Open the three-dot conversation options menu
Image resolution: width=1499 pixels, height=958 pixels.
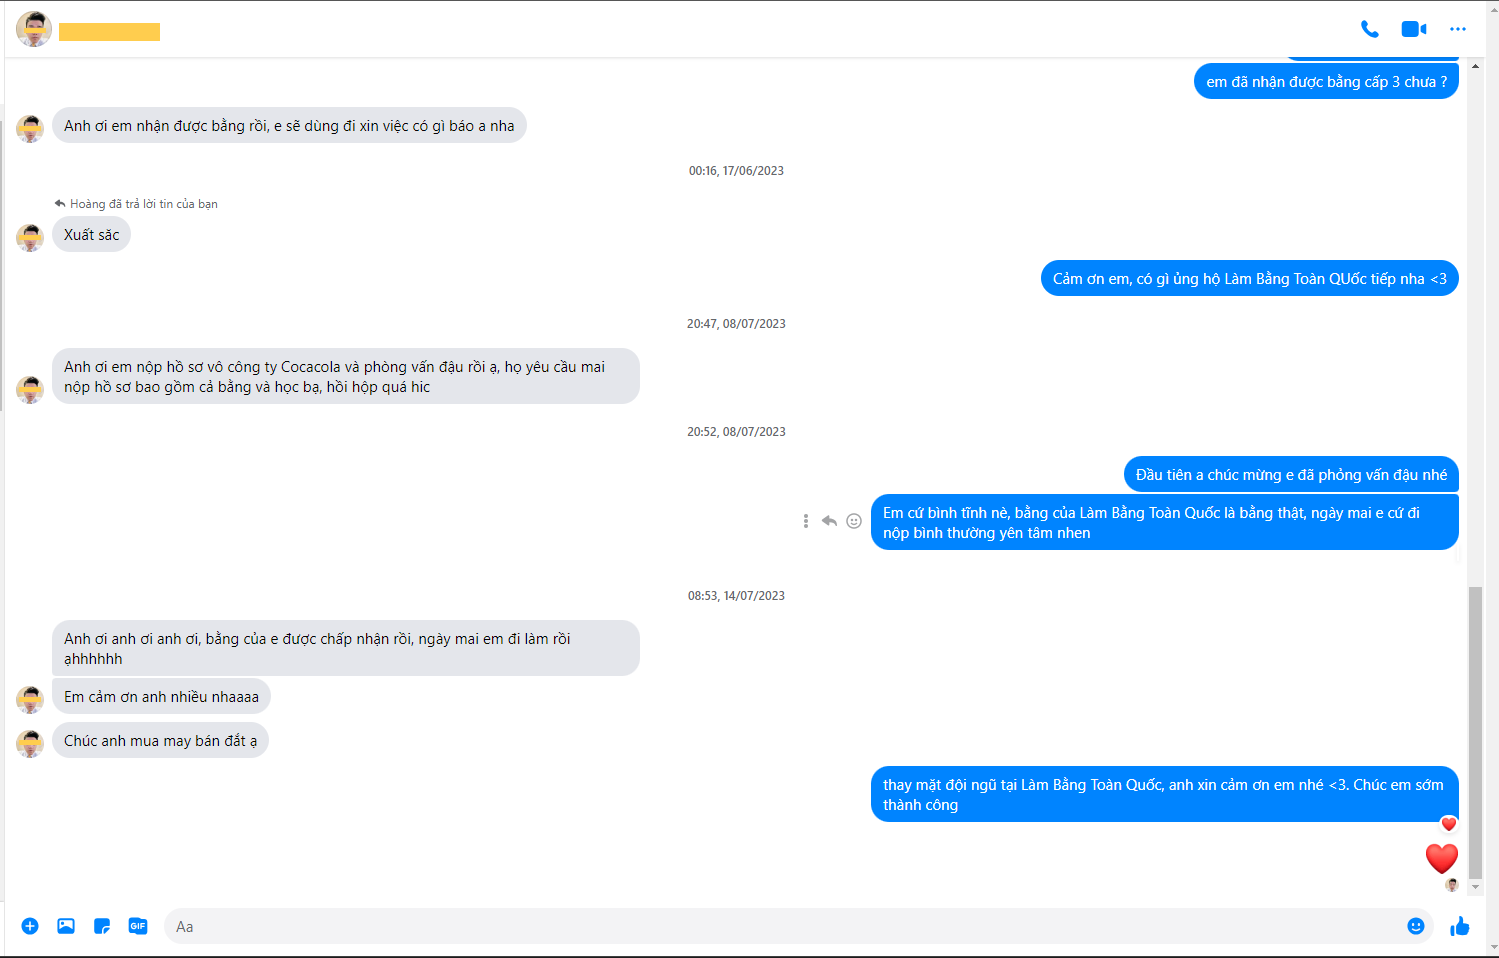pos(1457,29)
